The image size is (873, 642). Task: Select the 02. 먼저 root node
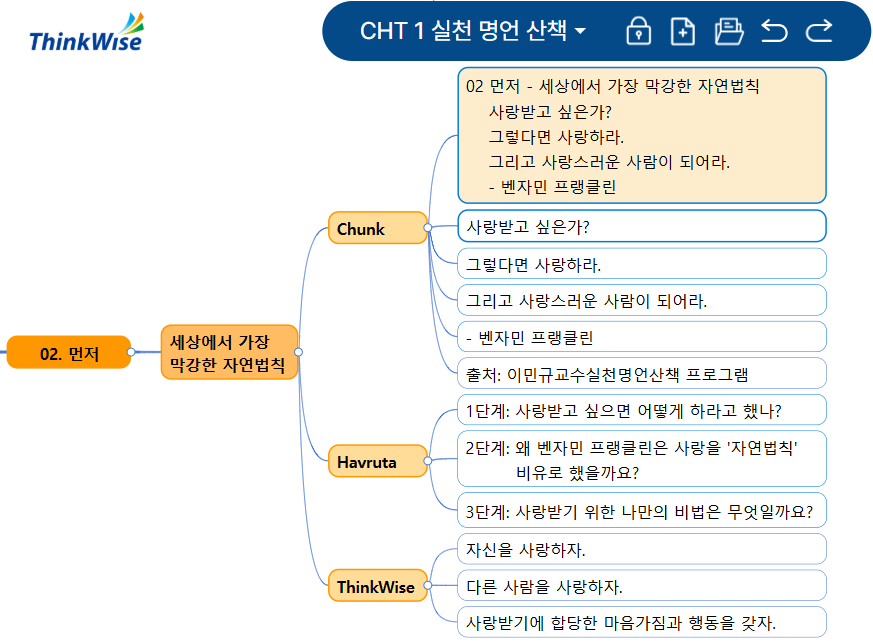point(68,352)
